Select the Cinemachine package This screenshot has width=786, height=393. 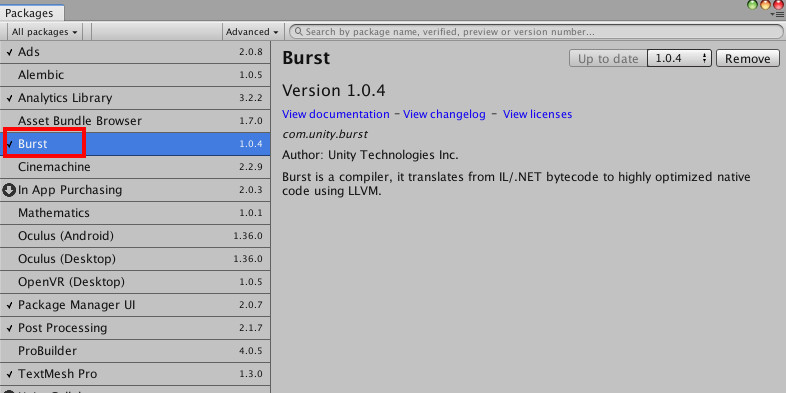(135, 167)
